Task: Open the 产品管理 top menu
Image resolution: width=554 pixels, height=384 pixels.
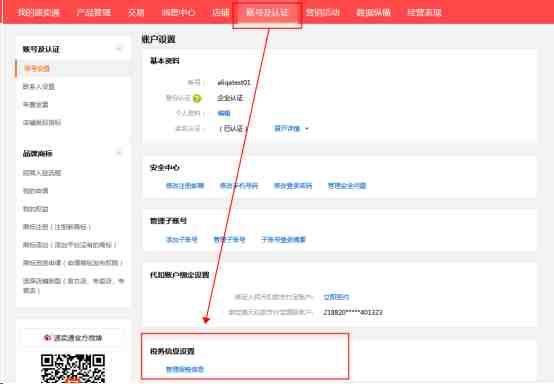Action: click(x=94, y=12)
